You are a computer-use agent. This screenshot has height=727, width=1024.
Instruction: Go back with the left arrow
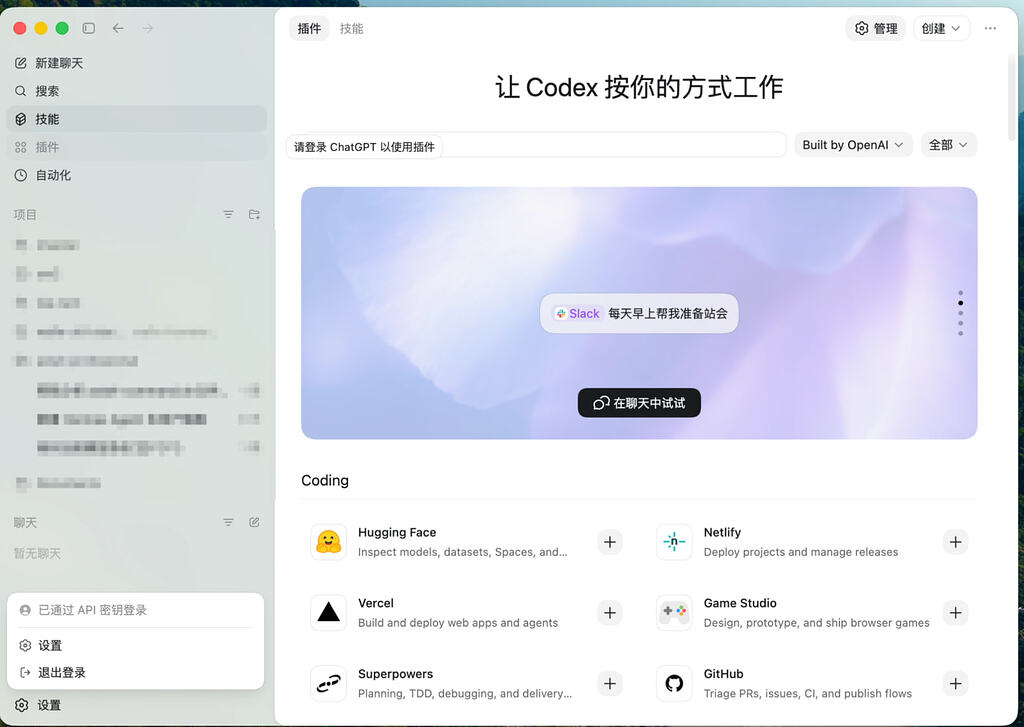point(118,28)
